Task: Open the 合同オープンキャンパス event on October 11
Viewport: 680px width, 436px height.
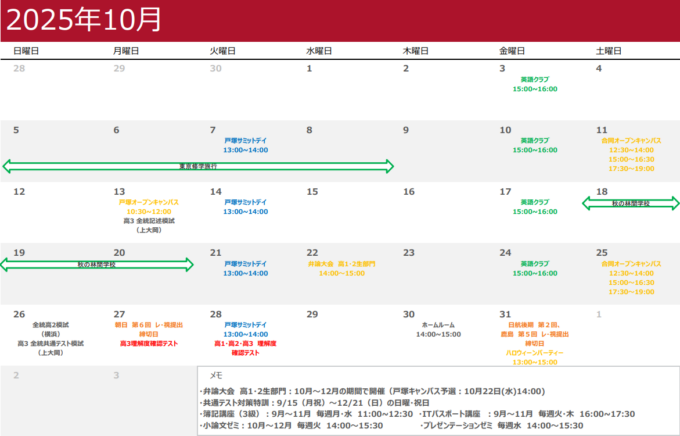Action: [x=631, y=141]
